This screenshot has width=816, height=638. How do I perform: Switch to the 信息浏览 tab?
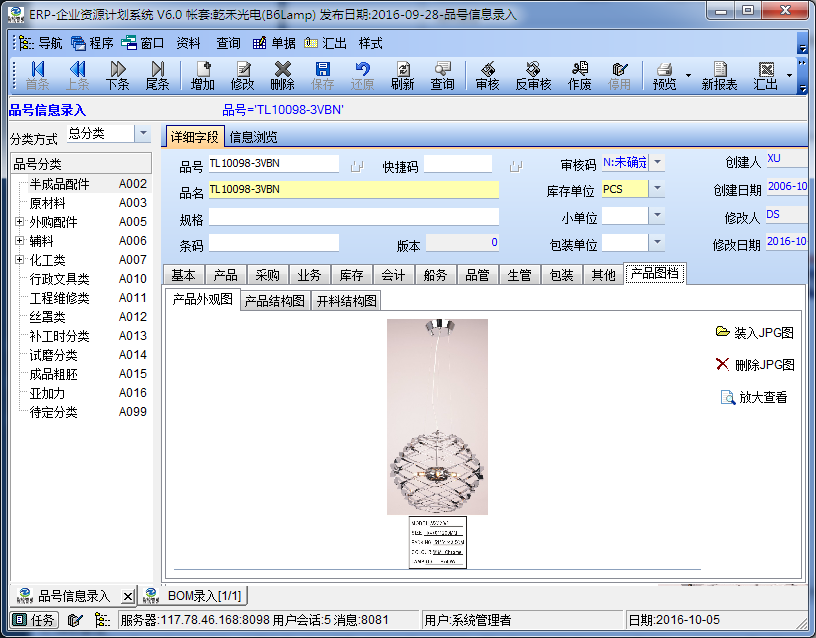[253, 137]
